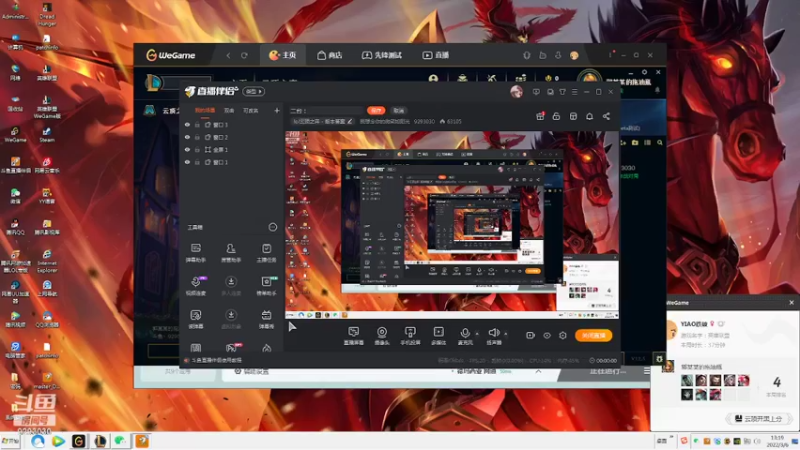
Task: Click the unlock padlock icon in stream header
Action: (556, 116)
